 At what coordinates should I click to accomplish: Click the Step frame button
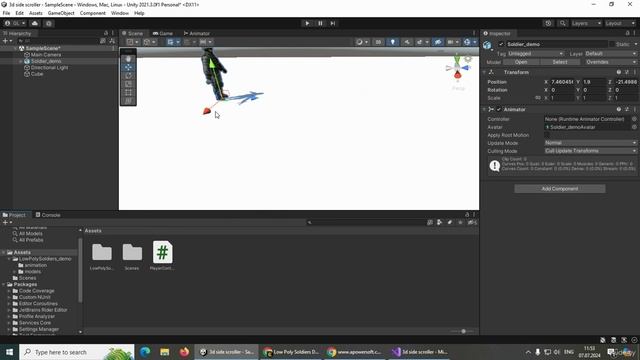click(x=333, y=23)
